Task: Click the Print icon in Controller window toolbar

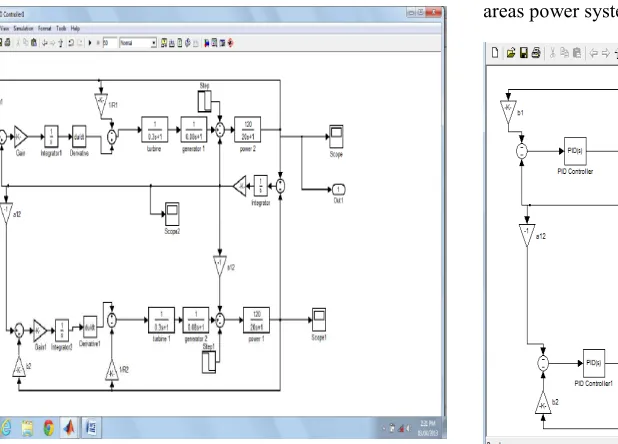Action: (7, 43)
